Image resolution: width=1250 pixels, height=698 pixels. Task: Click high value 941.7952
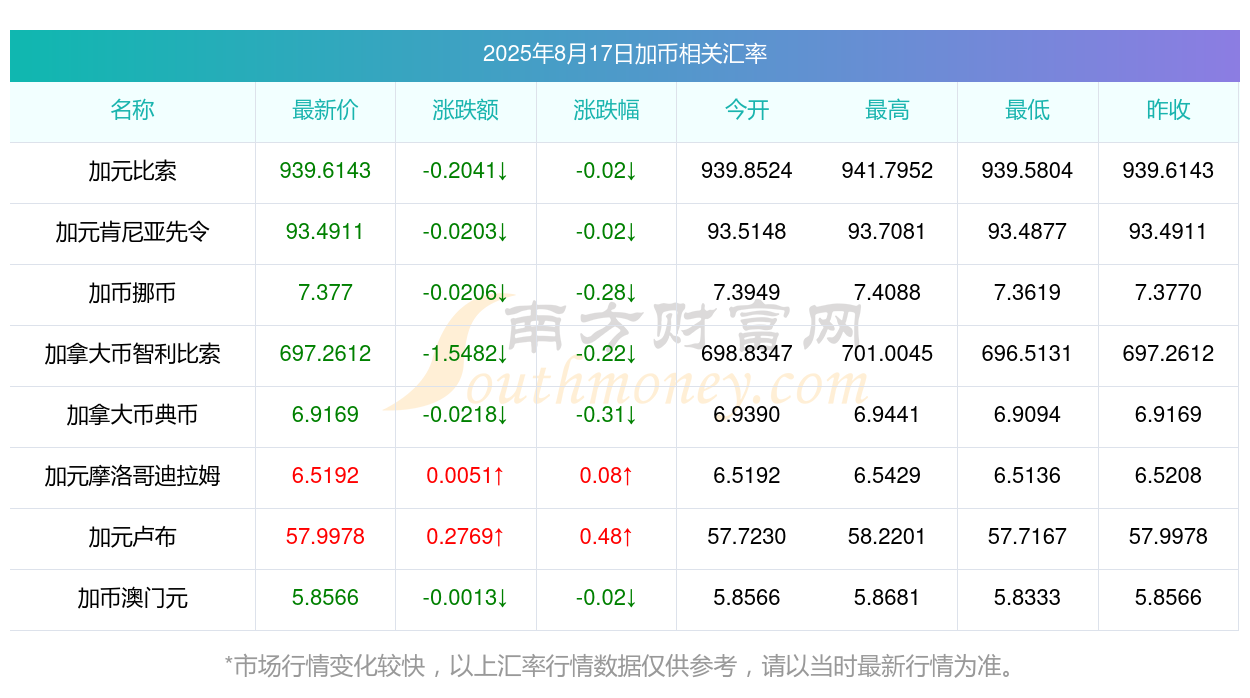tap(887, 171)
